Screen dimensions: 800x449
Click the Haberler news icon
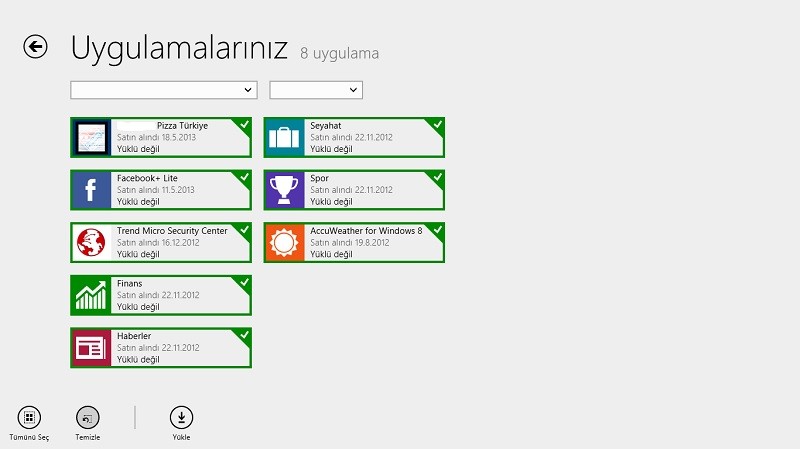click(91, 347)
